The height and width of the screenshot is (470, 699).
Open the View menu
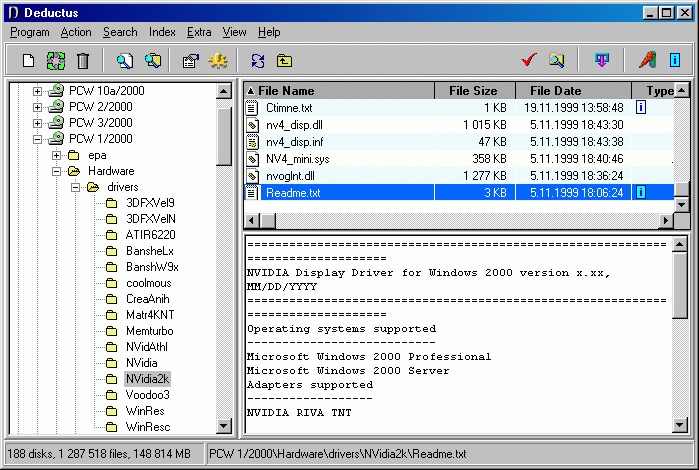tap(234, 32)
